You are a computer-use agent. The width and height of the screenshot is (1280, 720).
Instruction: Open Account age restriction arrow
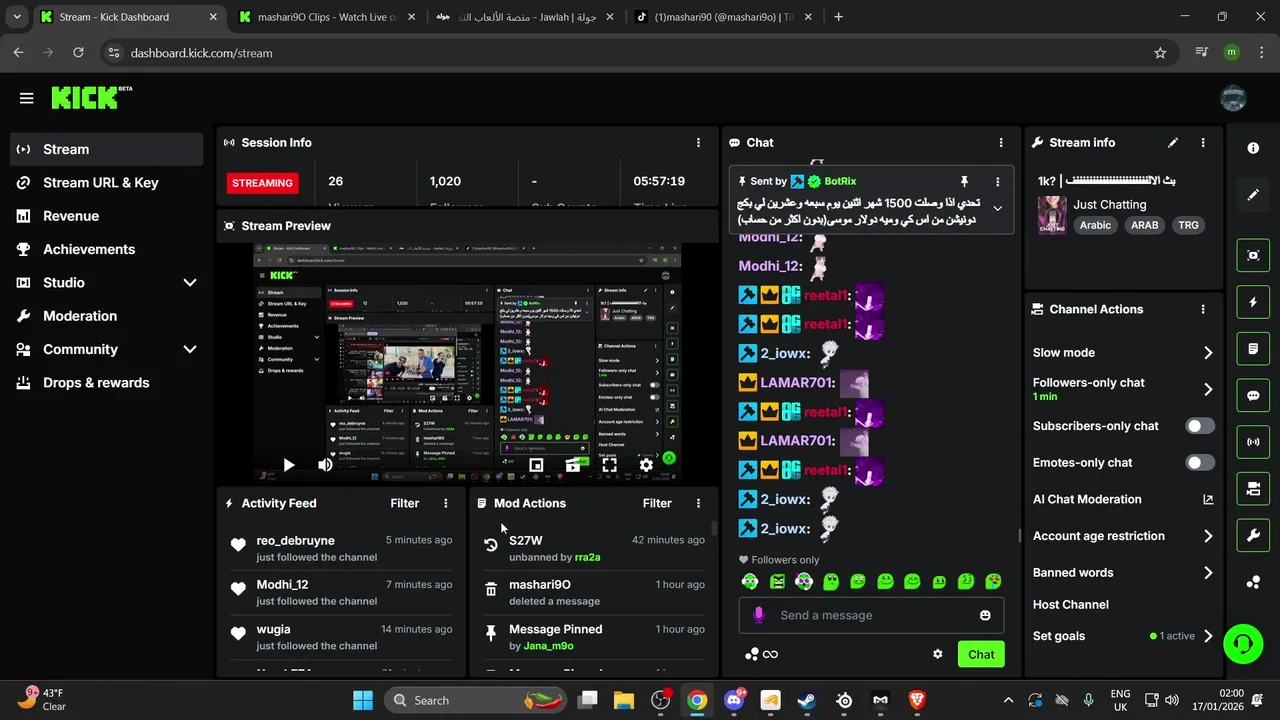tap(1208, 536)
